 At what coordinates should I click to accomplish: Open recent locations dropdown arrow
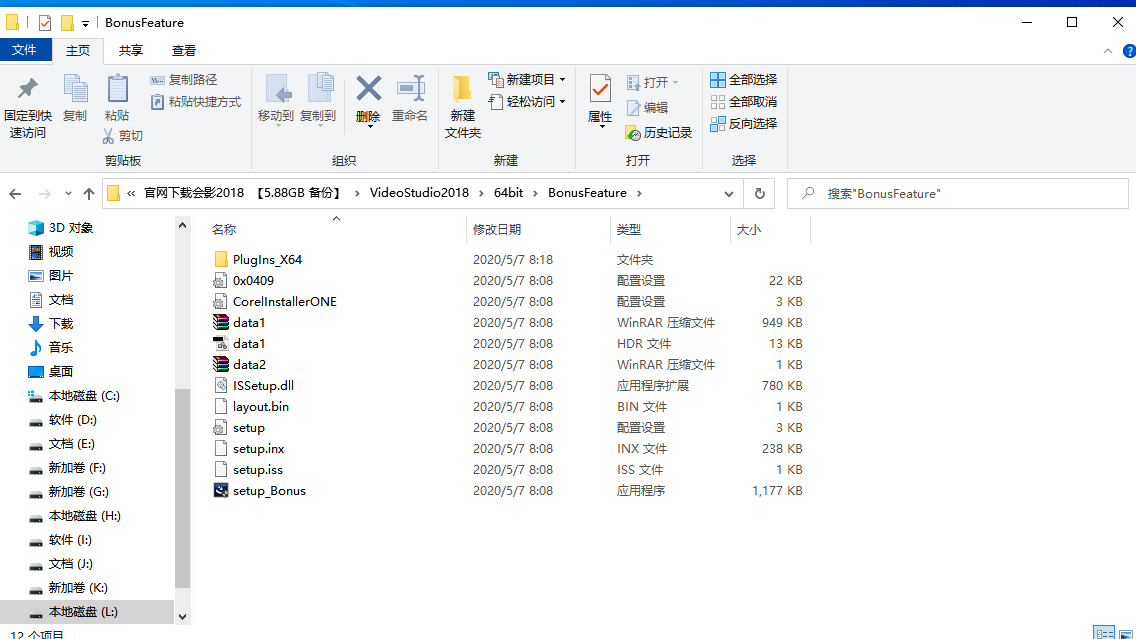point(68,193)
